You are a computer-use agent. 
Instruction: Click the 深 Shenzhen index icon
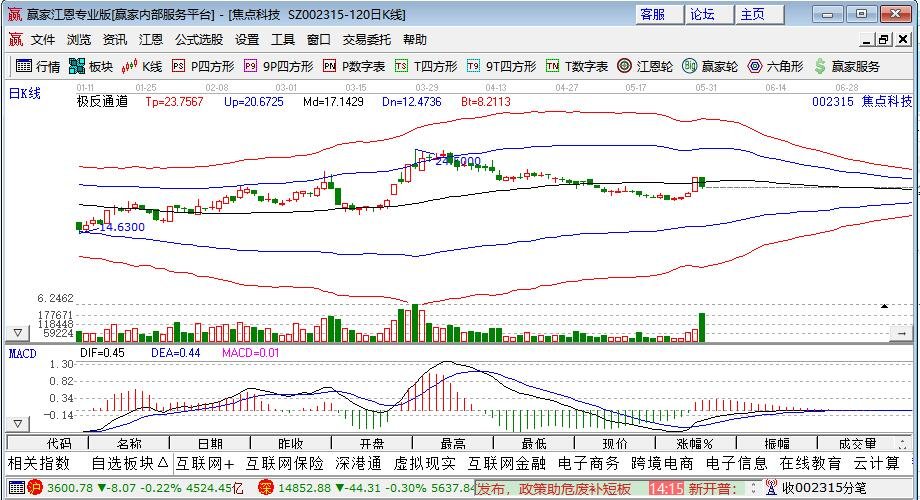pos(266,488)
